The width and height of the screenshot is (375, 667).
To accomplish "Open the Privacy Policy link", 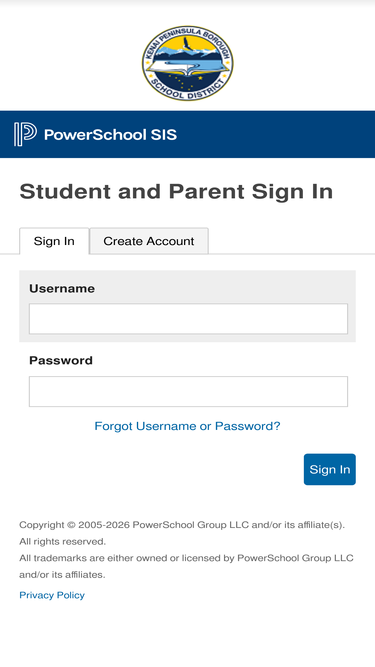I will (52, 595).
